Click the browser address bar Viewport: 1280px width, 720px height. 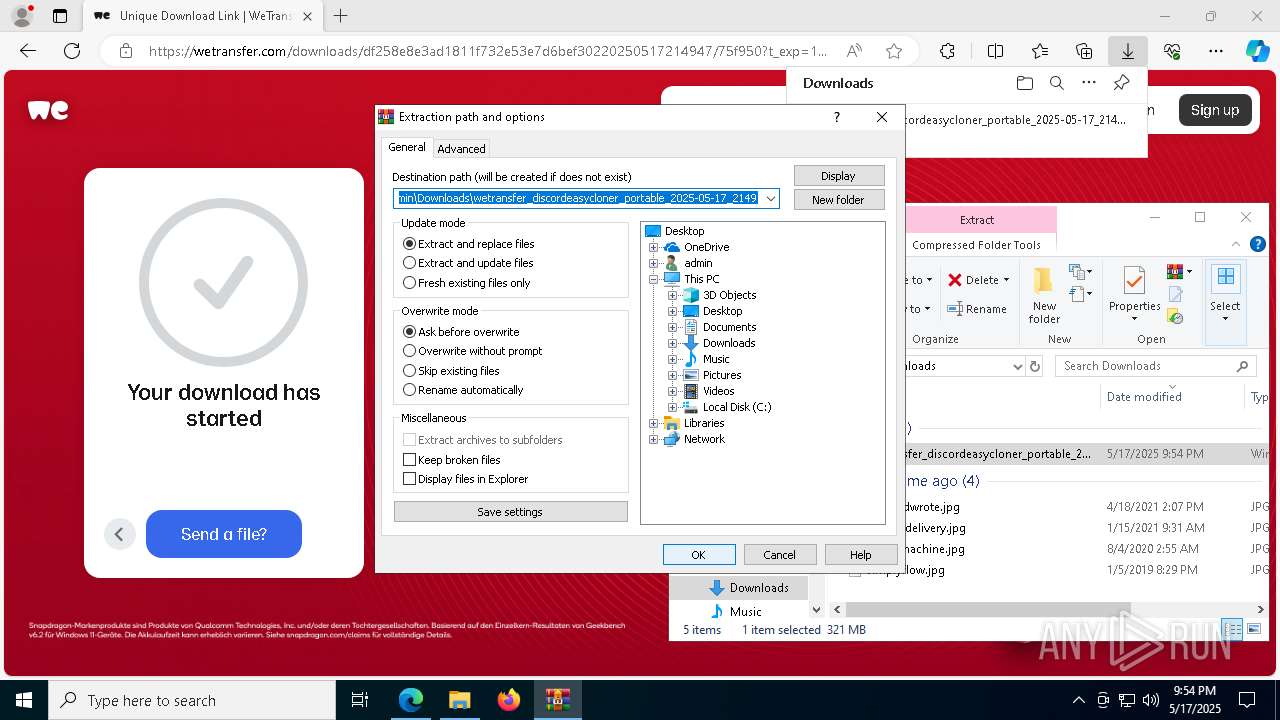click(x=487, y=51)
